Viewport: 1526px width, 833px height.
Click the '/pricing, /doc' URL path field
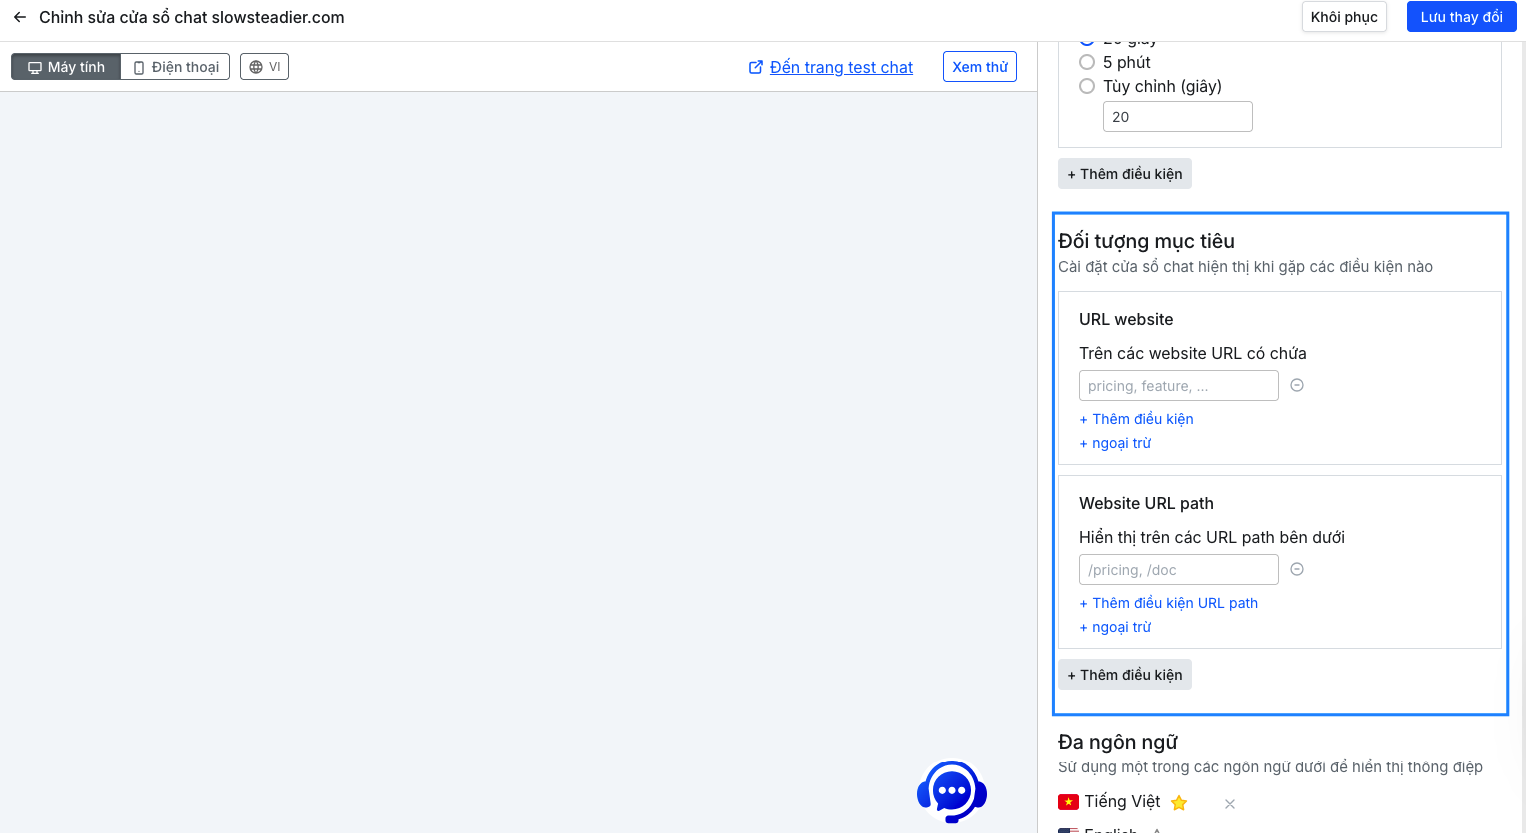pyautogui.click(x=1178, y=570)
